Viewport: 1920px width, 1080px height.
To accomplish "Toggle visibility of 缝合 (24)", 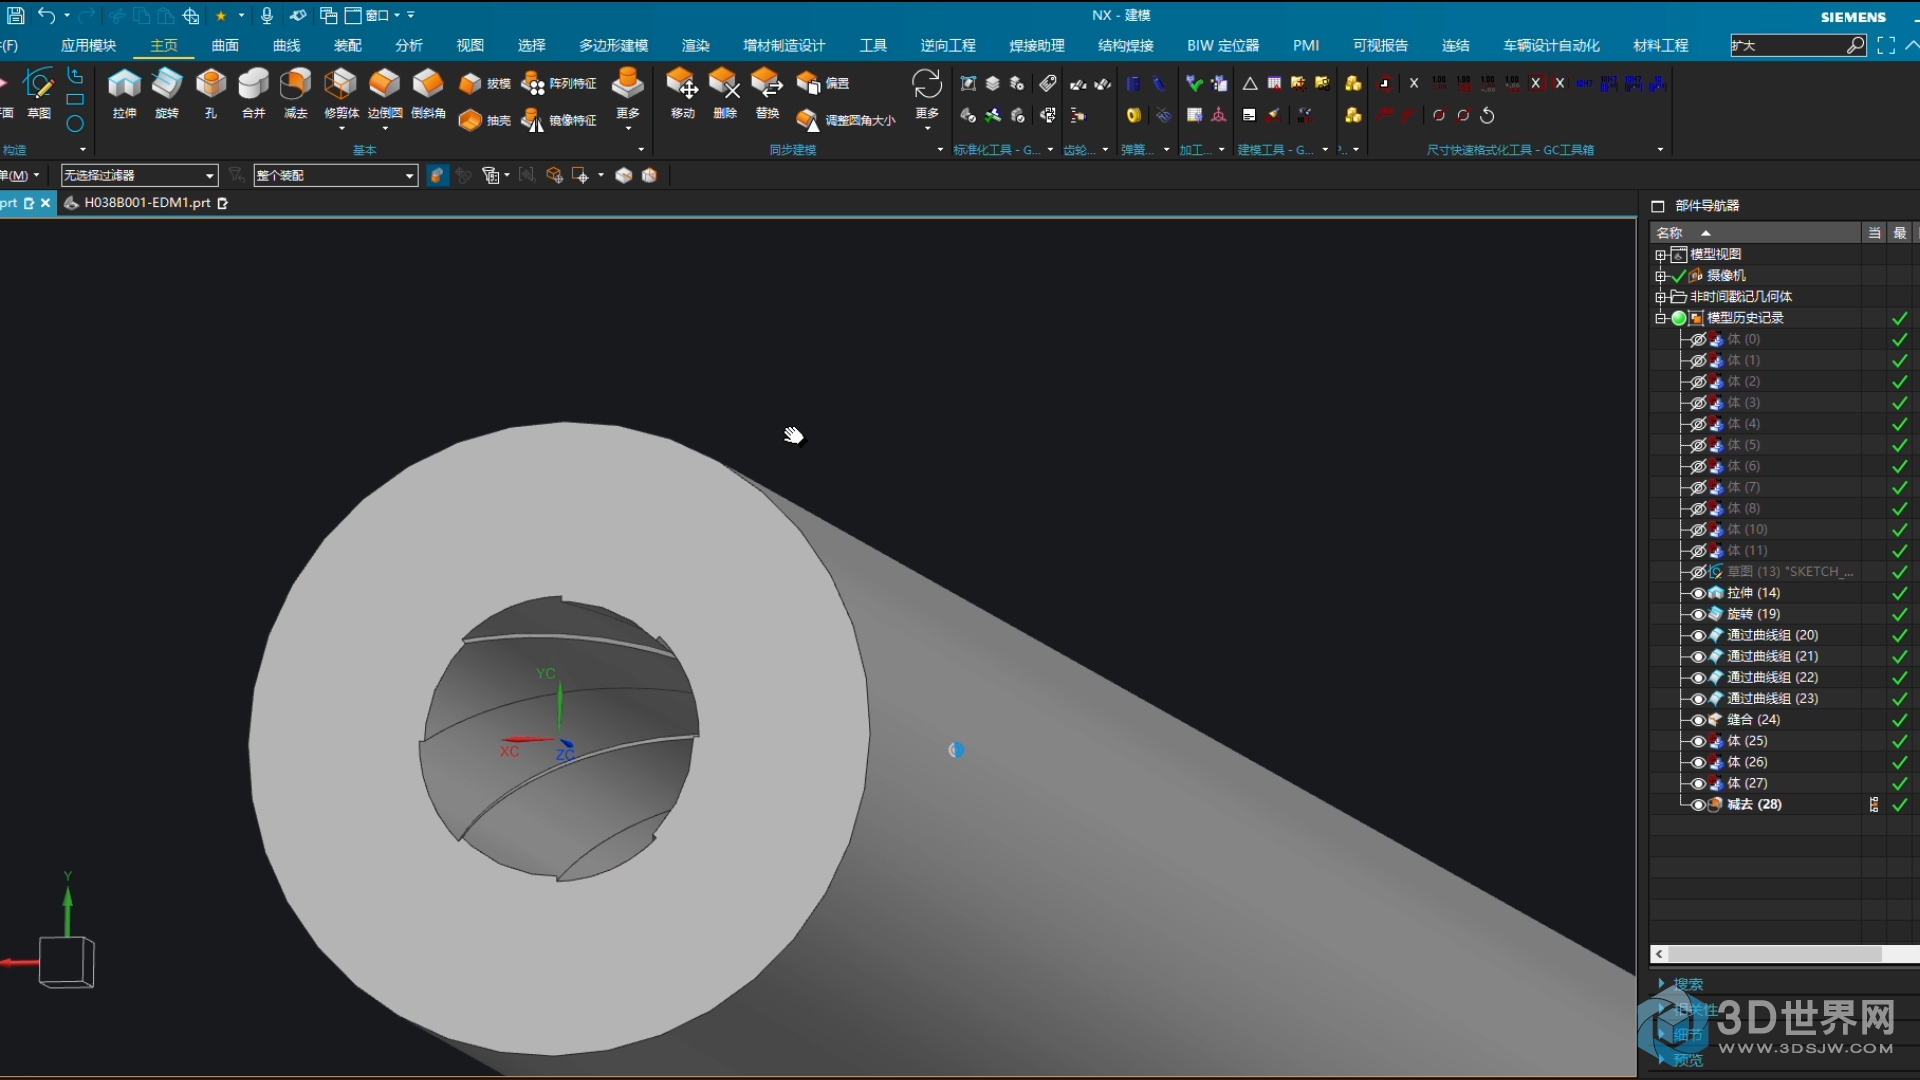I will pyautogui.click(x=1698, y=720).
